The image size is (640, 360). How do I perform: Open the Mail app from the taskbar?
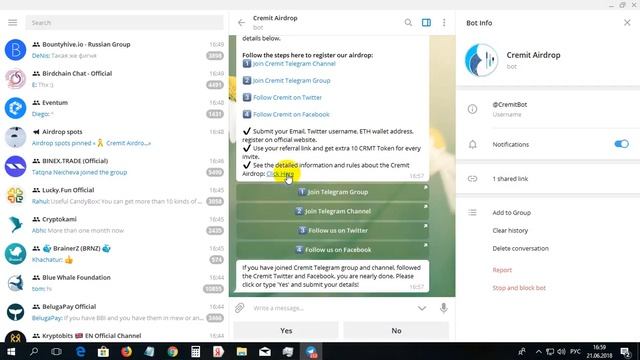pyautogui.click(x=265, y=352)
